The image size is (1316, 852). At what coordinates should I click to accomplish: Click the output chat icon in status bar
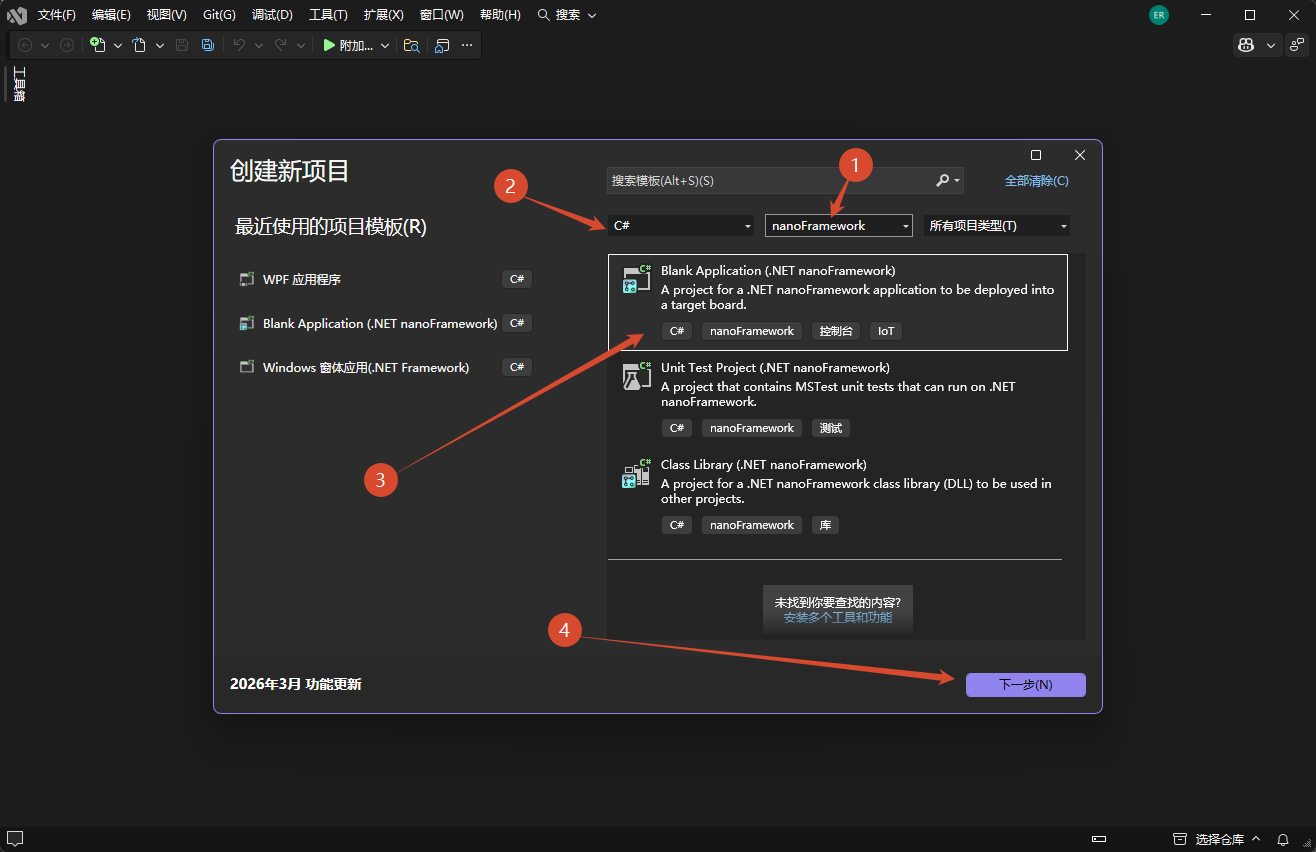pos(15,838)
